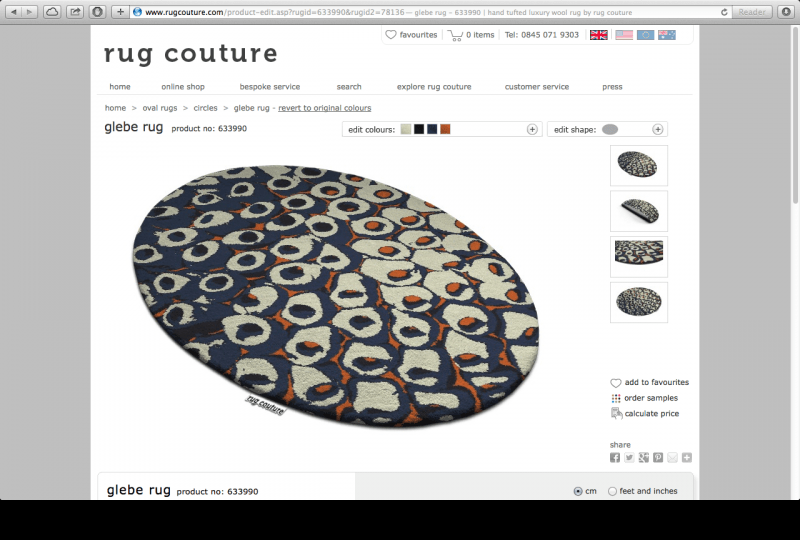This screenshot has height=540, width=800.
Task: Open a new tab with the plus button
Action: coord(120,12)
